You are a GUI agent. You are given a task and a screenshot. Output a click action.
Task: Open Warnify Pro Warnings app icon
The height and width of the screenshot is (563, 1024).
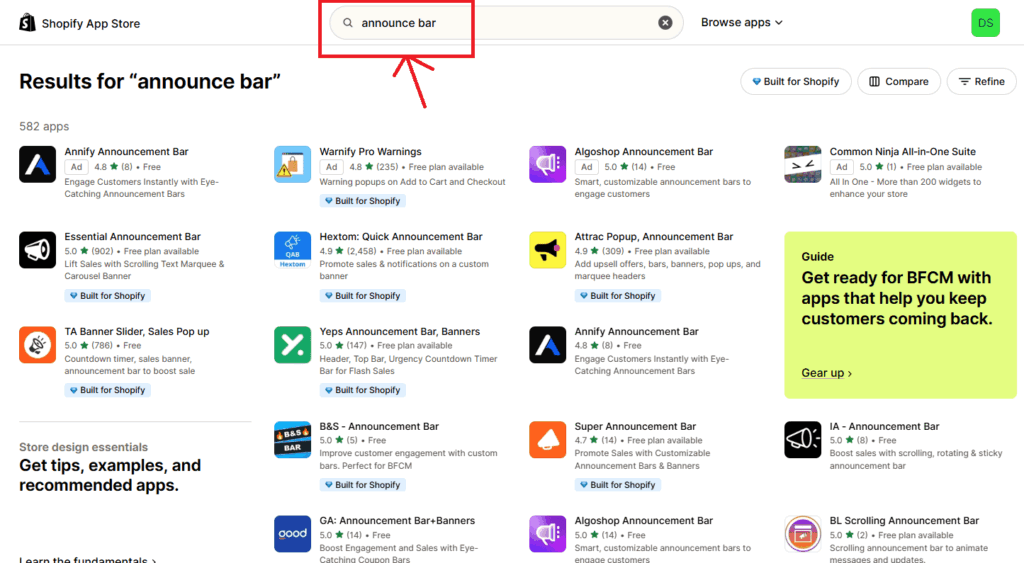[293, 164]
